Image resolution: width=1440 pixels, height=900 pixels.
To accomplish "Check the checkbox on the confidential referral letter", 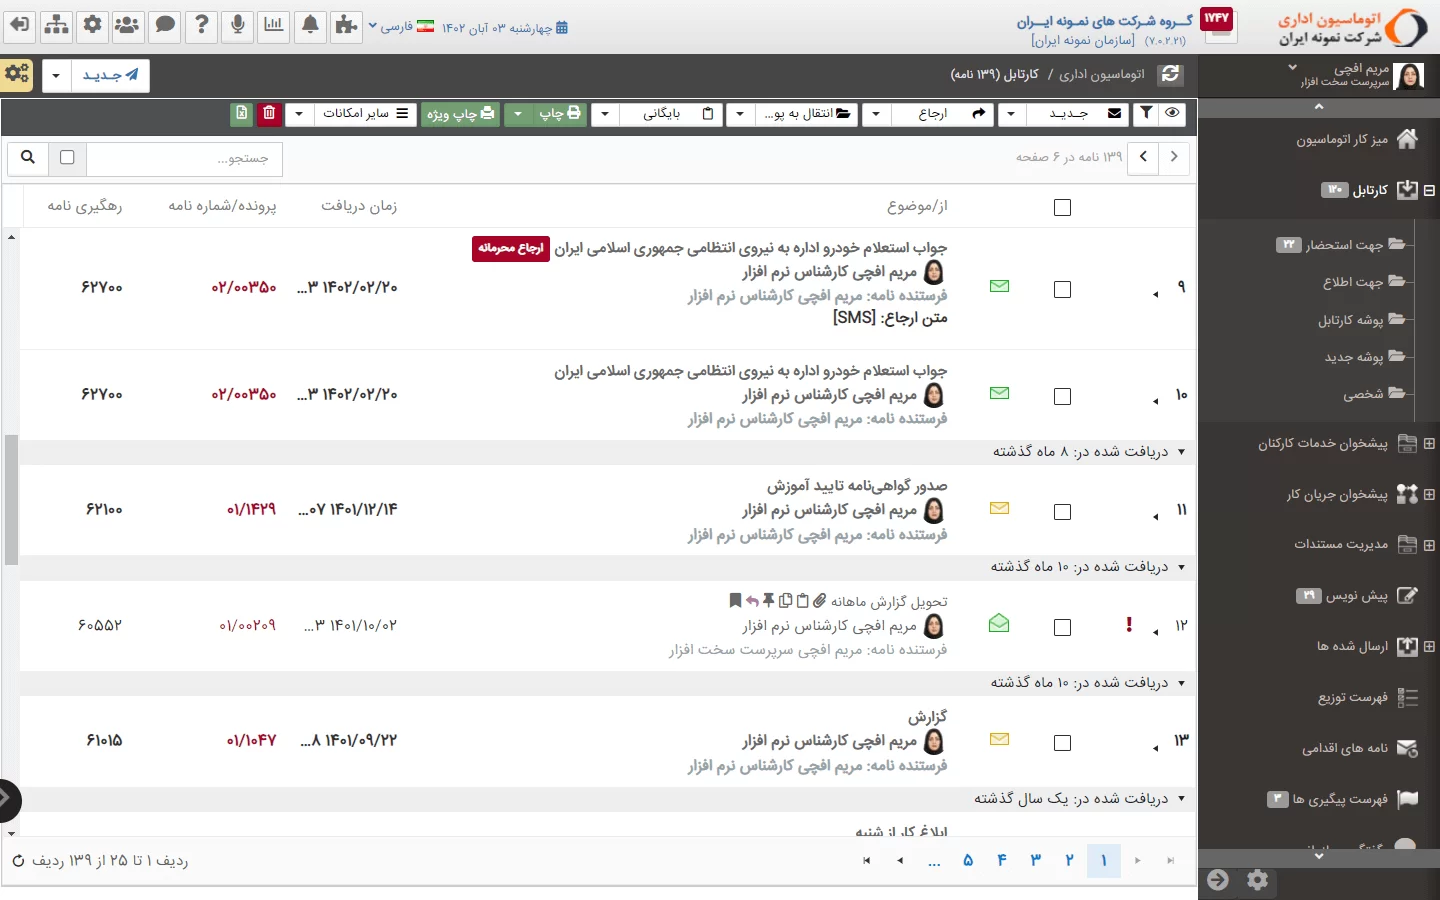I will click(1062, 289).
